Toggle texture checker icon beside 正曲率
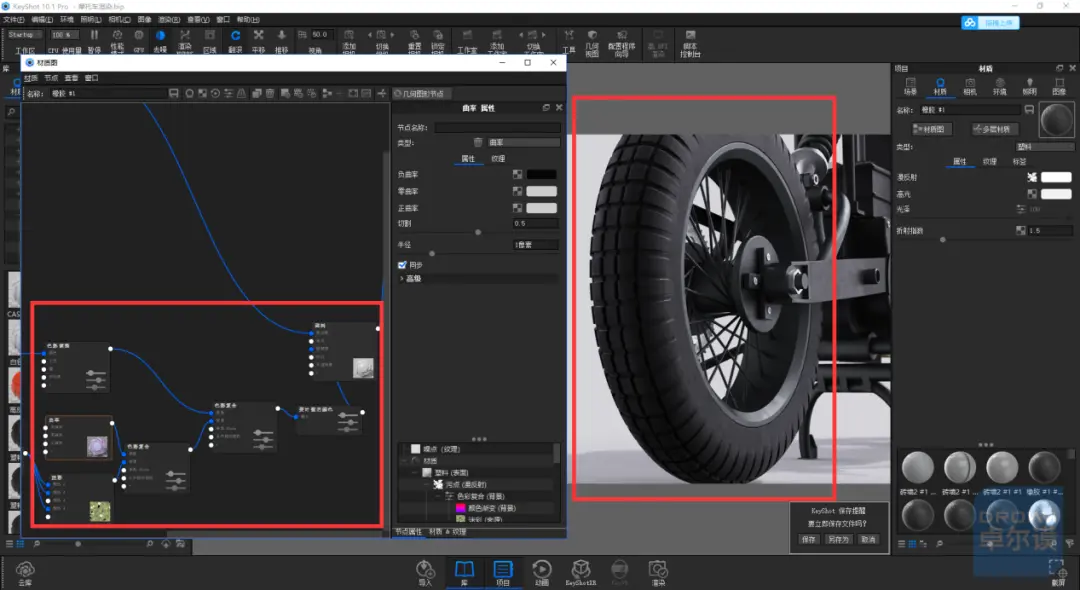The height and width of the screenshot is (590, 1080). 517,208
